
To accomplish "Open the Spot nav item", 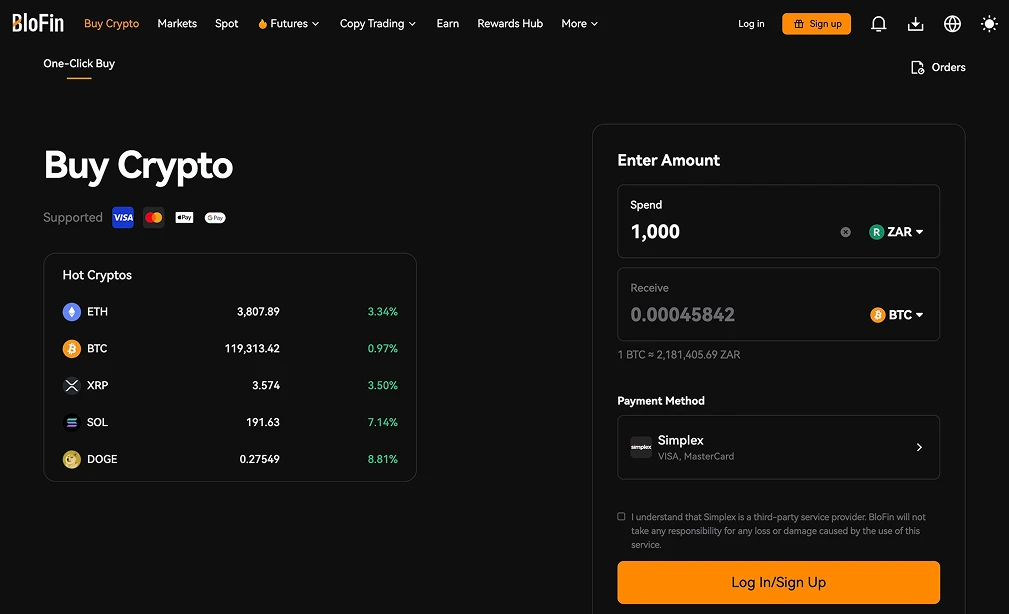I will [227, 24].
